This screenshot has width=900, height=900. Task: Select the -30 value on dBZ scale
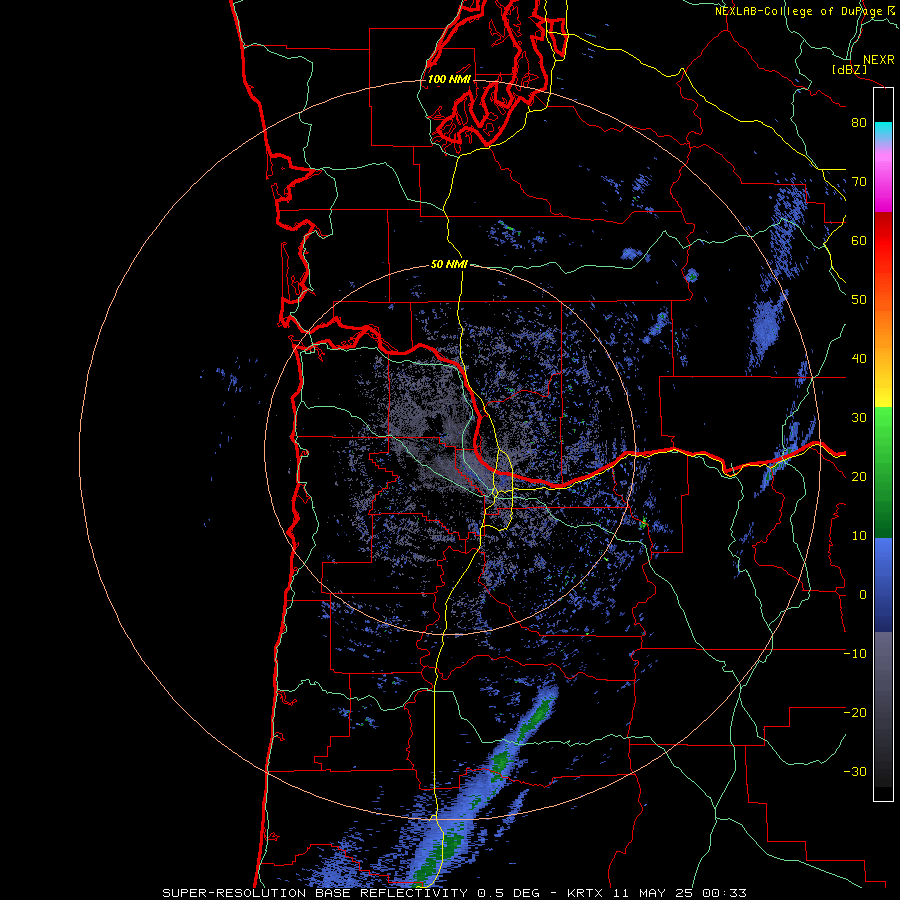855,771
